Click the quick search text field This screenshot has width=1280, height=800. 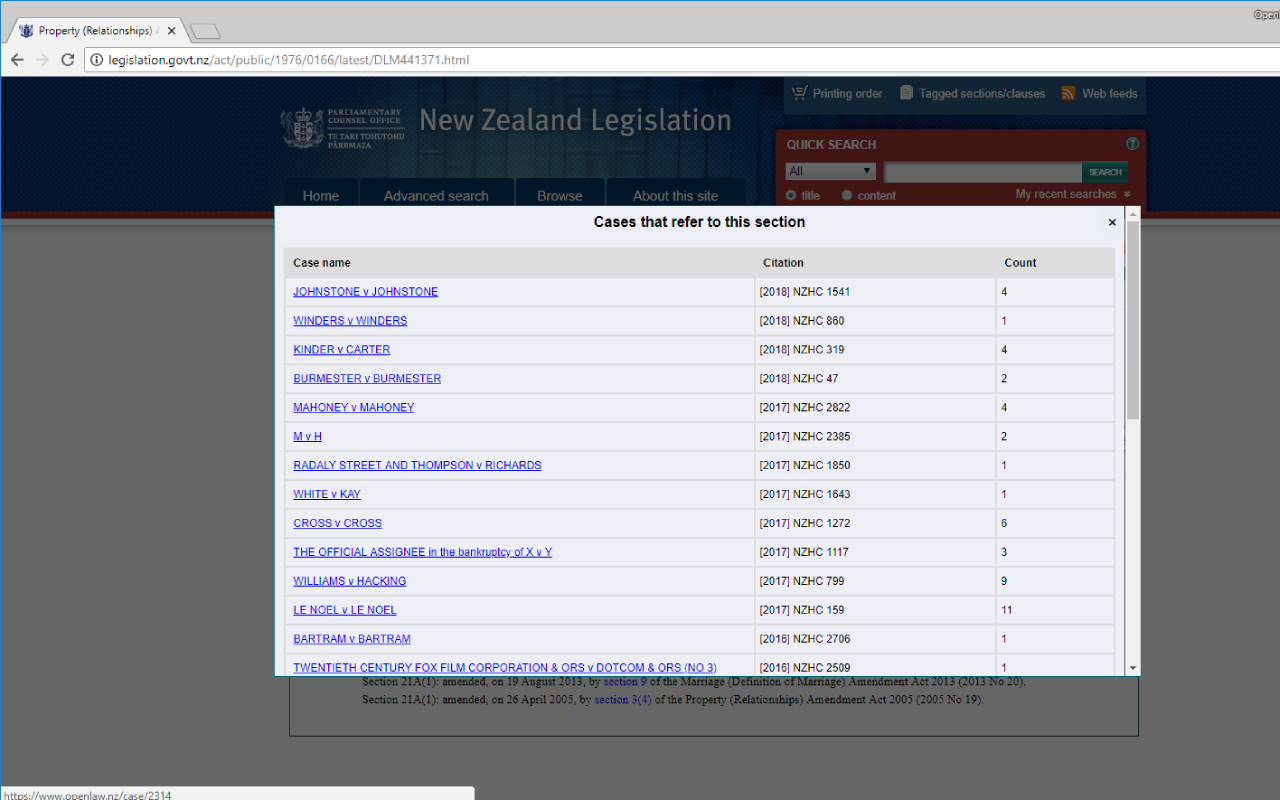(982, 172)
